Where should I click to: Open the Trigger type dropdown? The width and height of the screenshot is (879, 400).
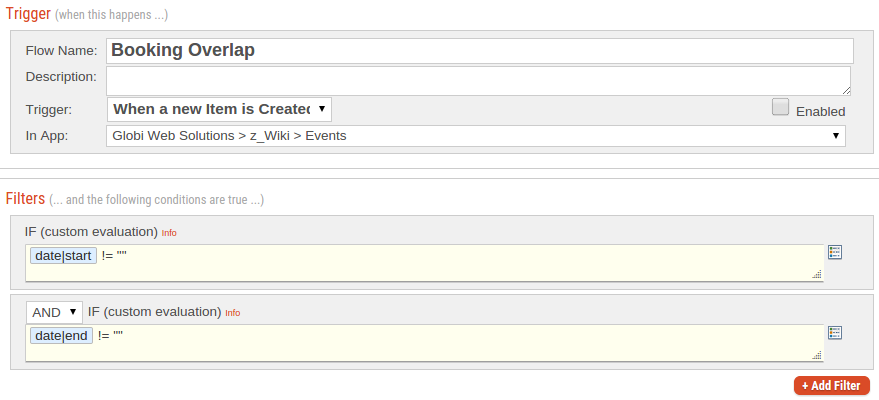tap(219, 109)
